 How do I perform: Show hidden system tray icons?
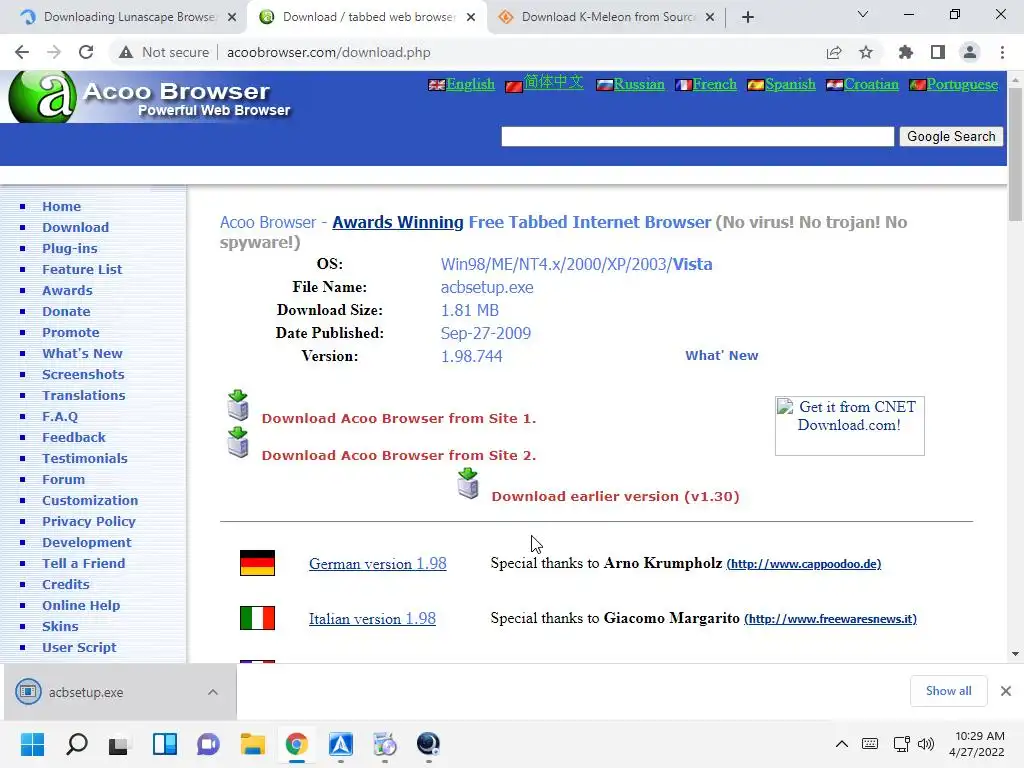(842, 744)
